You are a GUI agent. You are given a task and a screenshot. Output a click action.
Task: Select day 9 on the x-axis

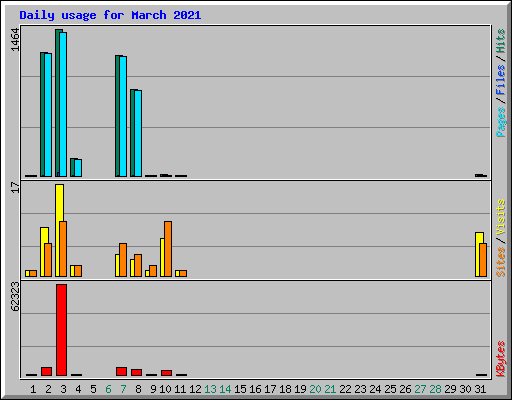[x=153, y=389]
